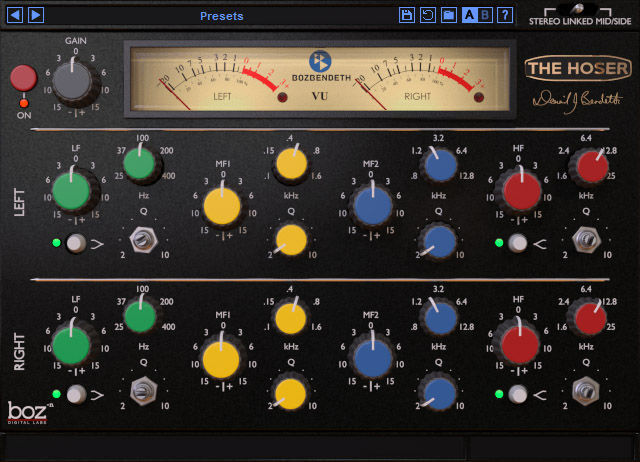Go to the next preset arrow
The width and height of the screenshot is (640, 462).
pyautogui.click(x=36, y=15)
